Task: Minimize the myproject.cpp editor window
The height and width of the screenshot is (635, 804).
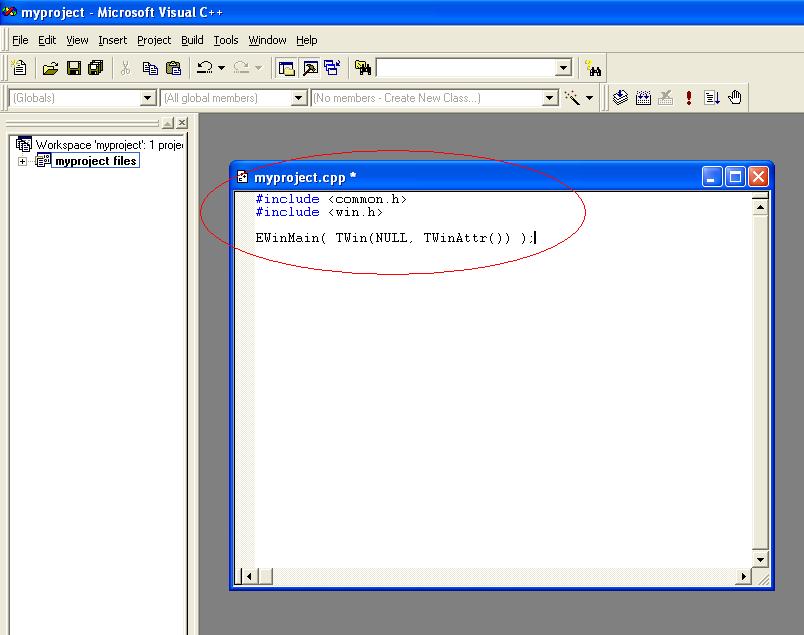Action: coord(712,177)
